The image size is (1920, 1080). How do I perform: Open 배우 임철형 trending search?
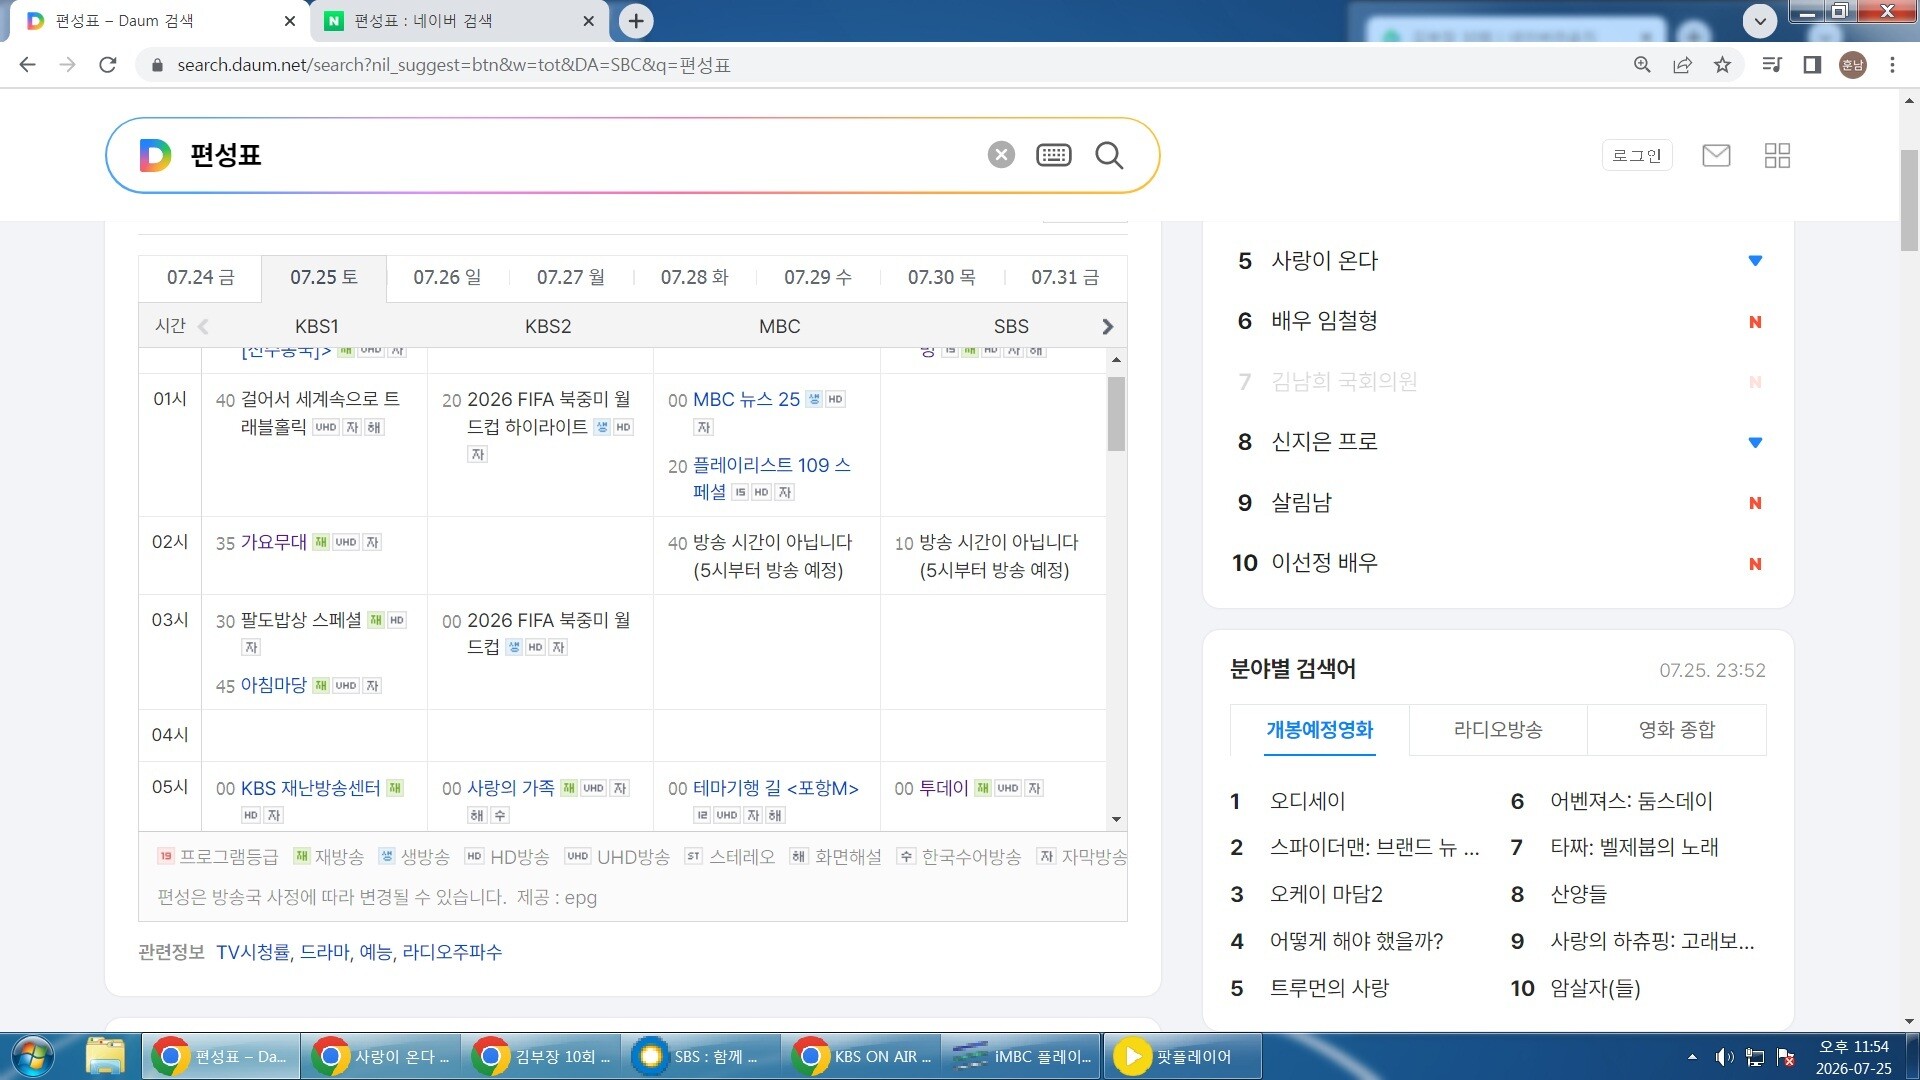click(1324, 321)
